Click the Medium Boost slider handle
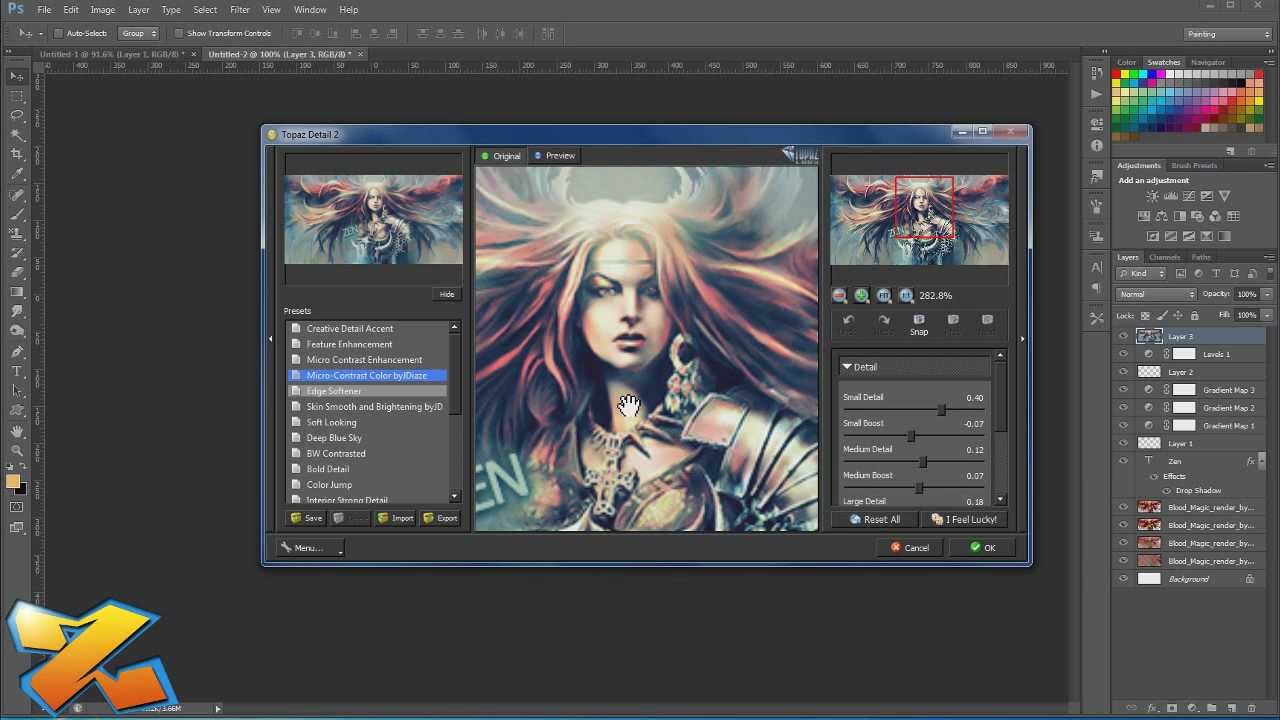Screen dimensions: 1280x720 click(919, 488)
